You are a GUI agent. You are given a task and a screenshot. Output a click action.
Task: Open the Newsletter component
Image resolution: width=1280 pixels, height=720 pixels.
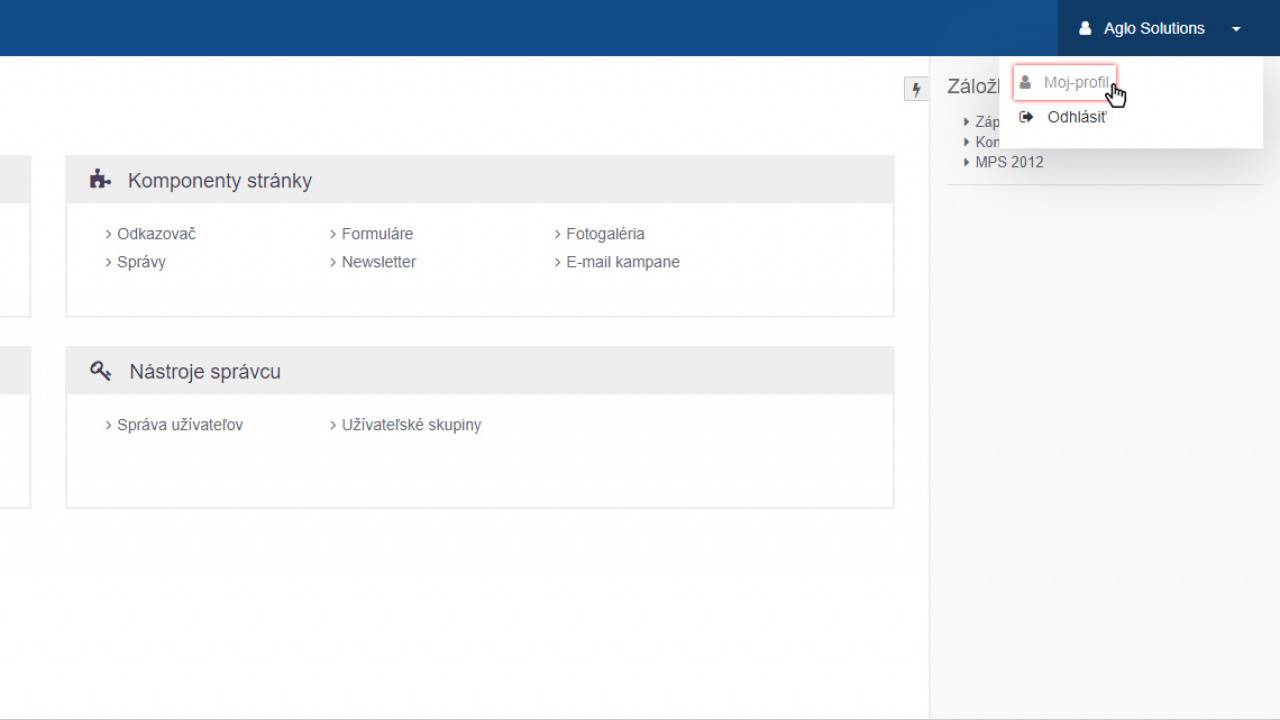point(378,262)
